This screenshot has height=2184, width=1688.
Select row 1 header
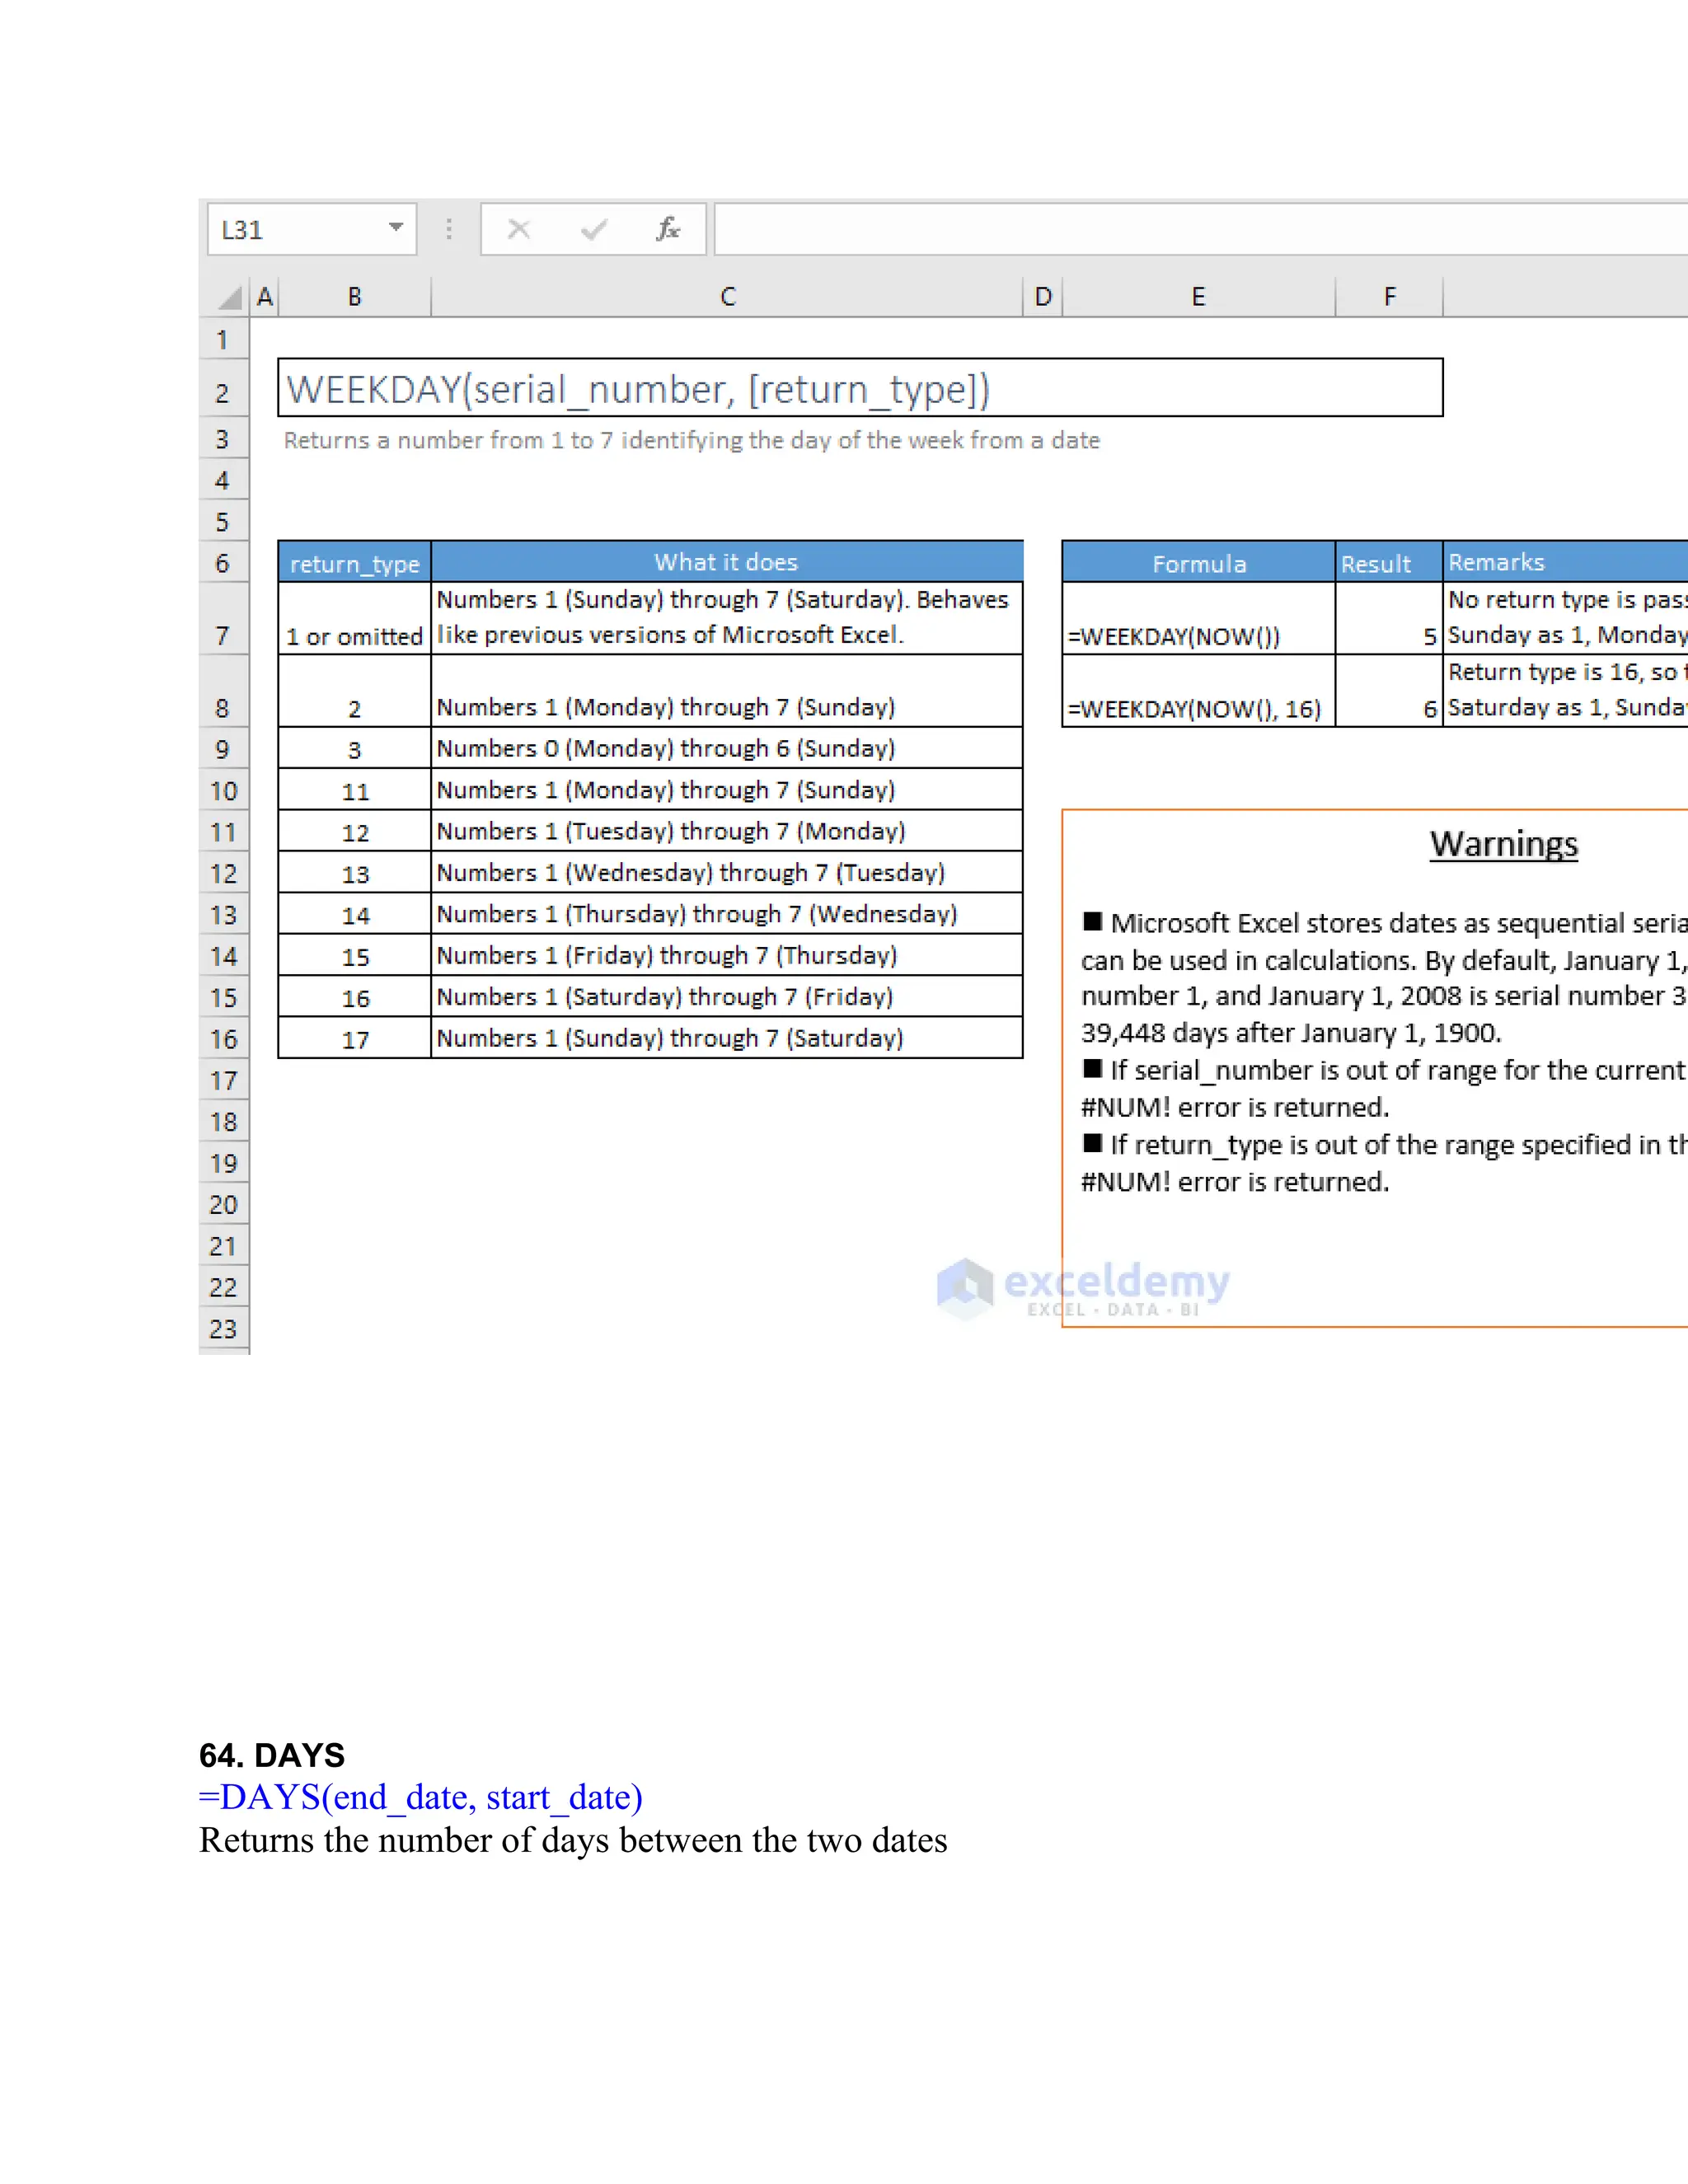[x=223, y=340]
